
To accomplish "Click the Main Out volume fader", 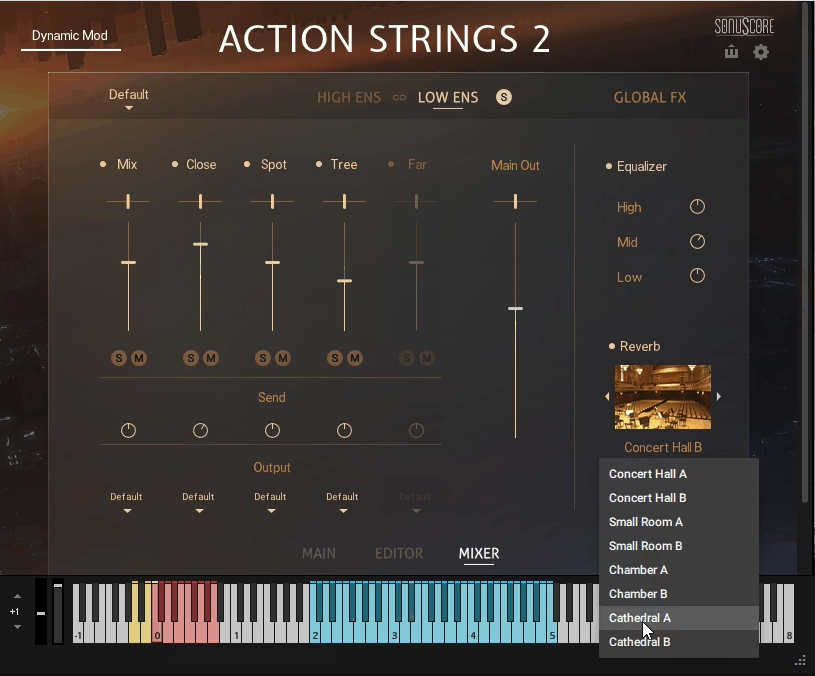I will [515, 308].
